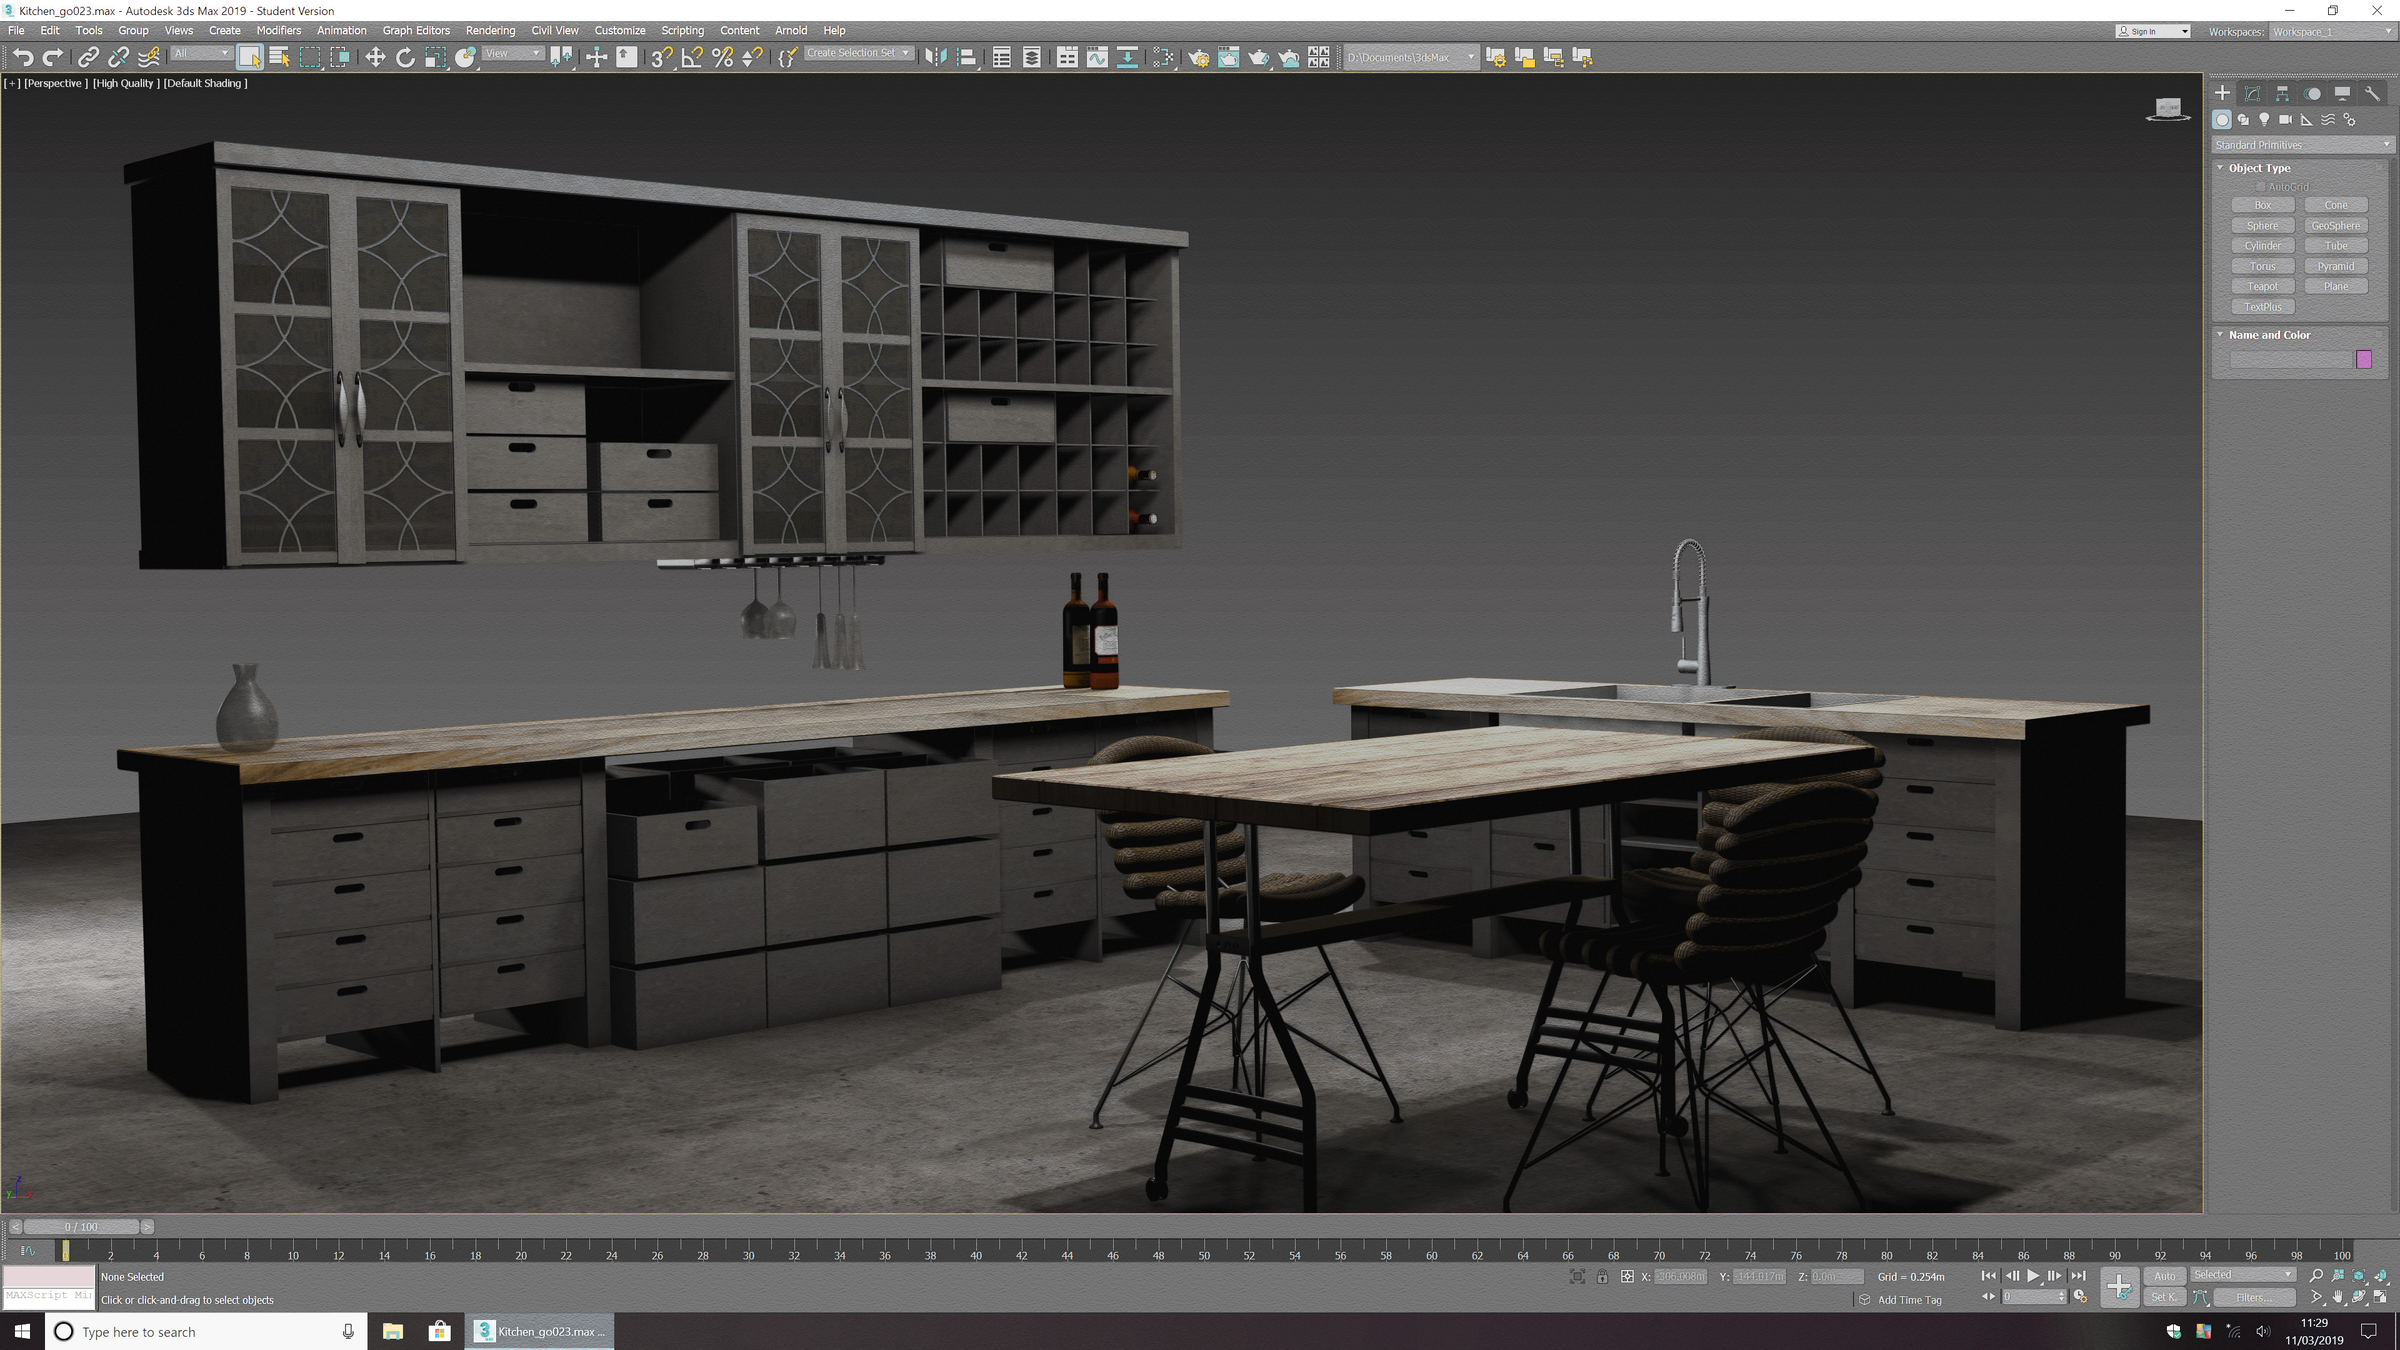
Task: Open the Workspaces dropdown
Action: point(2331,31)
